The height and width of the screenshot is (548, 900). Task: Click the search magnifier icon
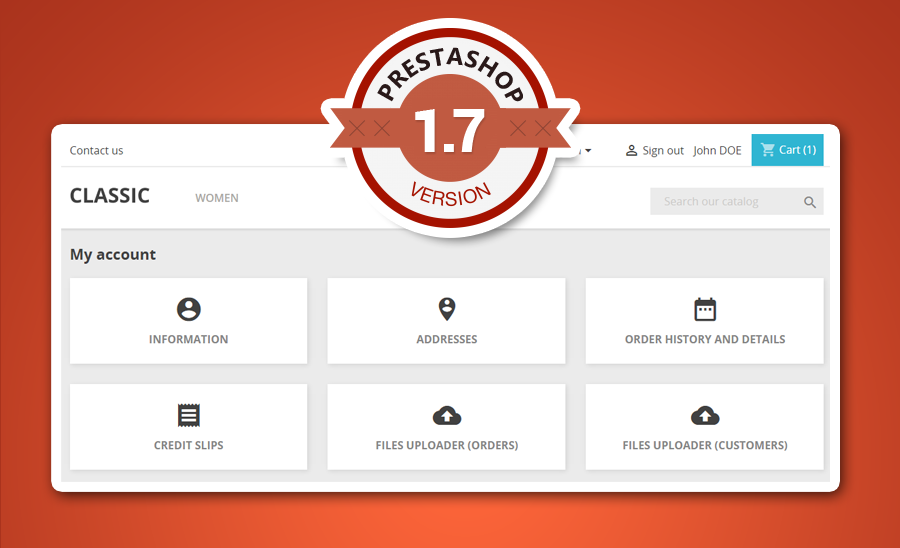pyautogui.click(x=810, y=202)
